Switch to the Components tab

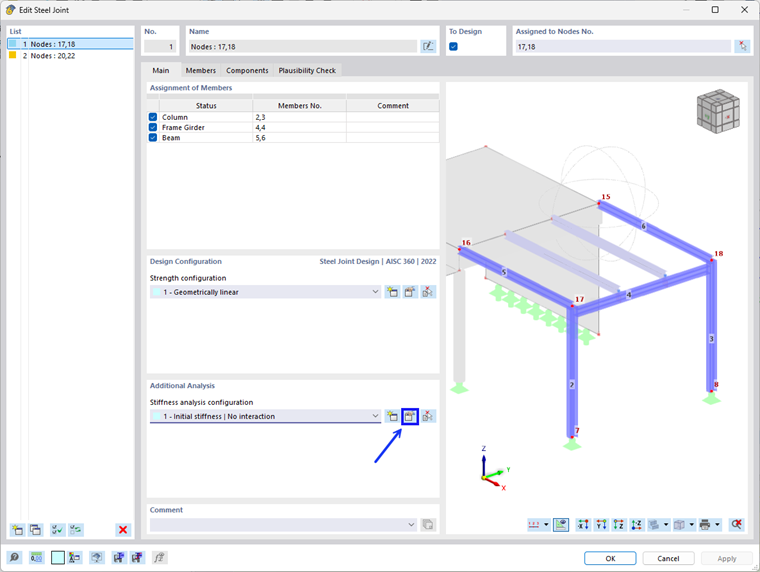click(x=247, y=70)
